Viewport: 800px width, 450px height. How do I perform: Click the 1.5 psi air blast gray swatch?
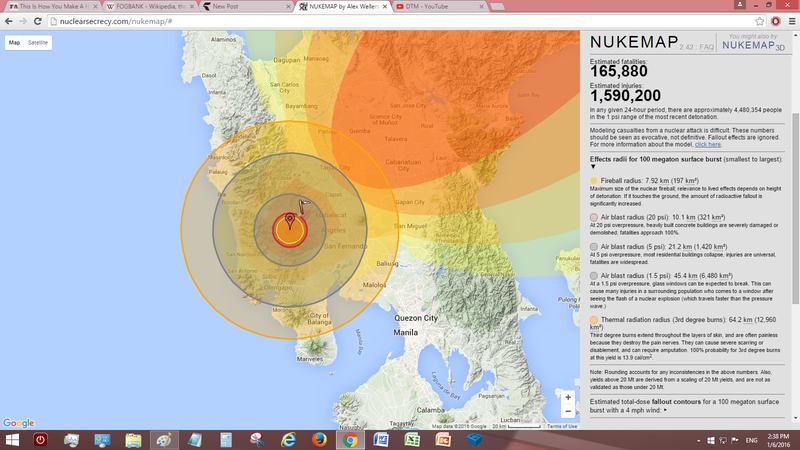pyautogui.click(x=594, y=276)
